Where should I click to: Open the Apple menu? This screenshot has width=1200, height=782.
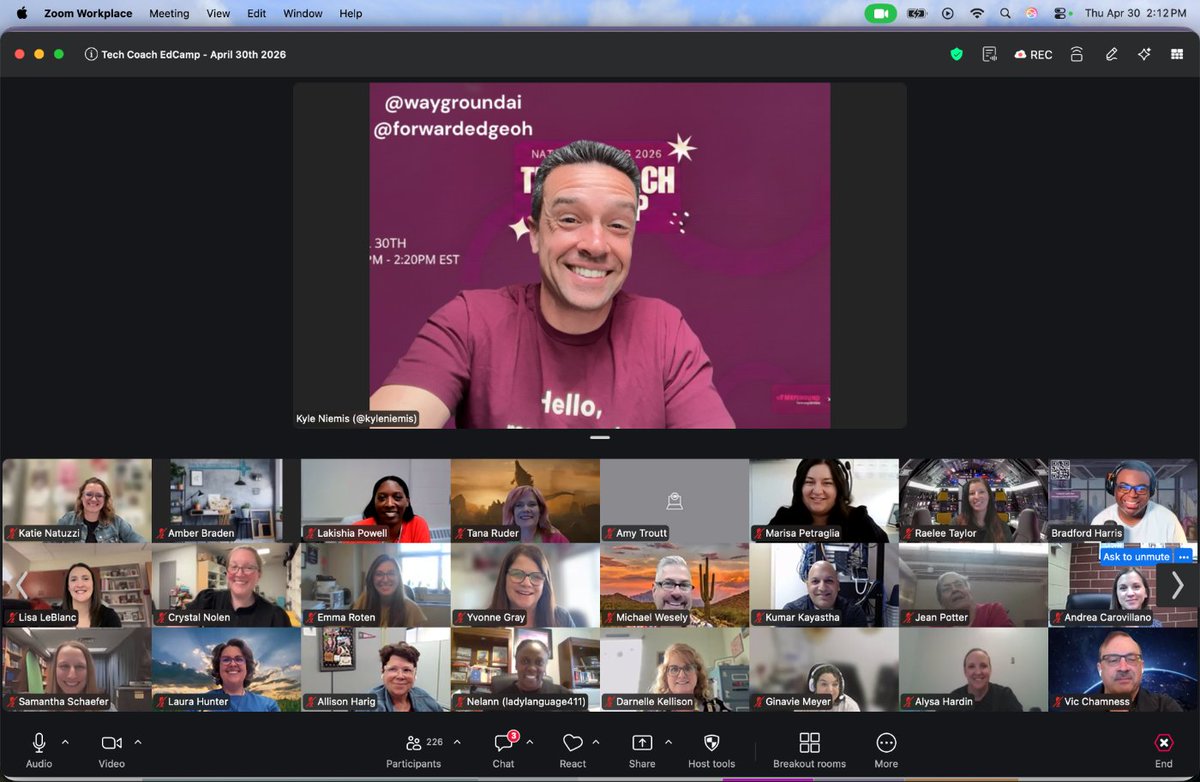point(22,13)
